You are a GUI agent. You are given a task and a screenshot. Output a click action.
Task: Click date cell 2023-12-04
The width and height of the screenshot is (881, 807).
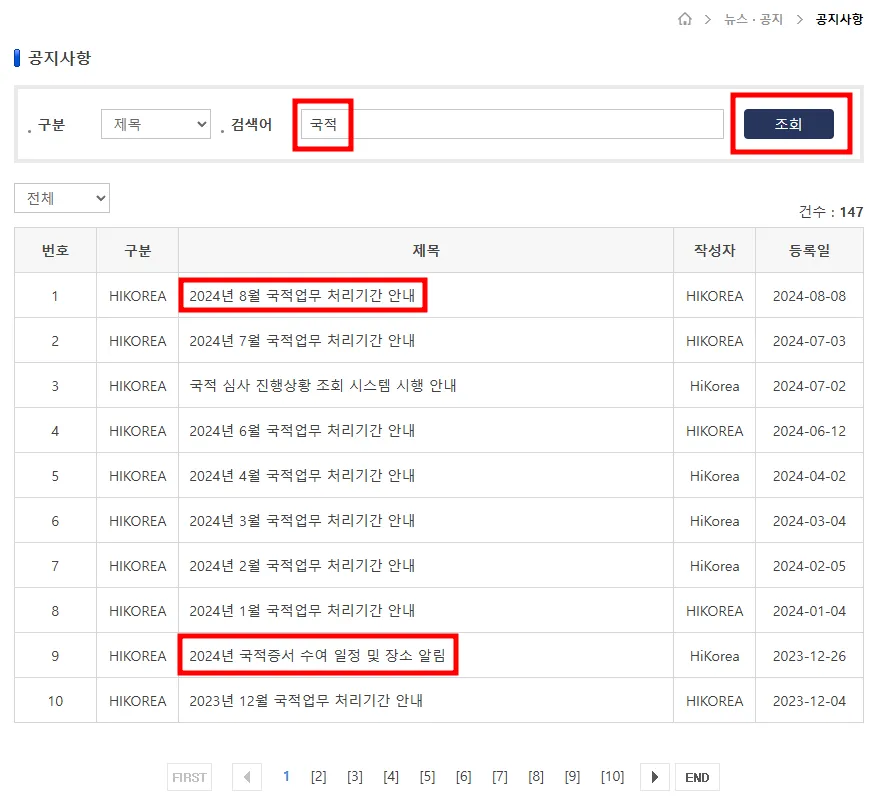[x=809, y=701]
